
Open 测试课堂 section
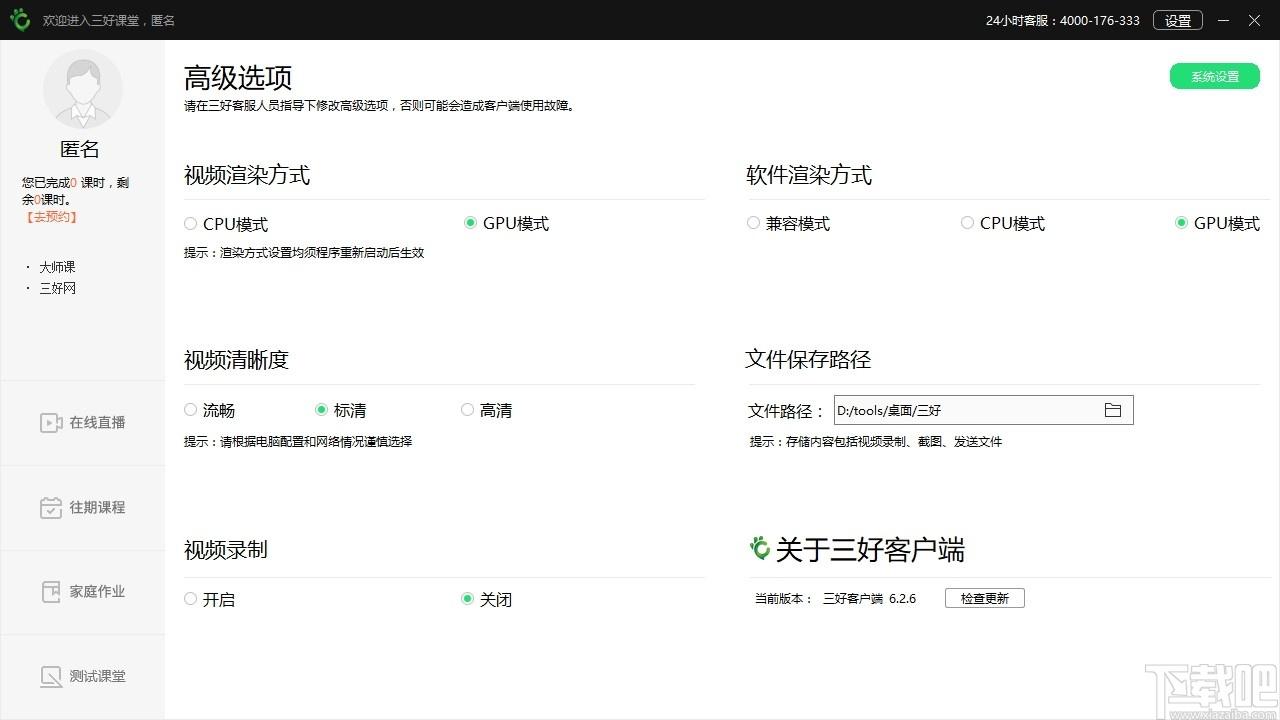click(x=83, y=677)
